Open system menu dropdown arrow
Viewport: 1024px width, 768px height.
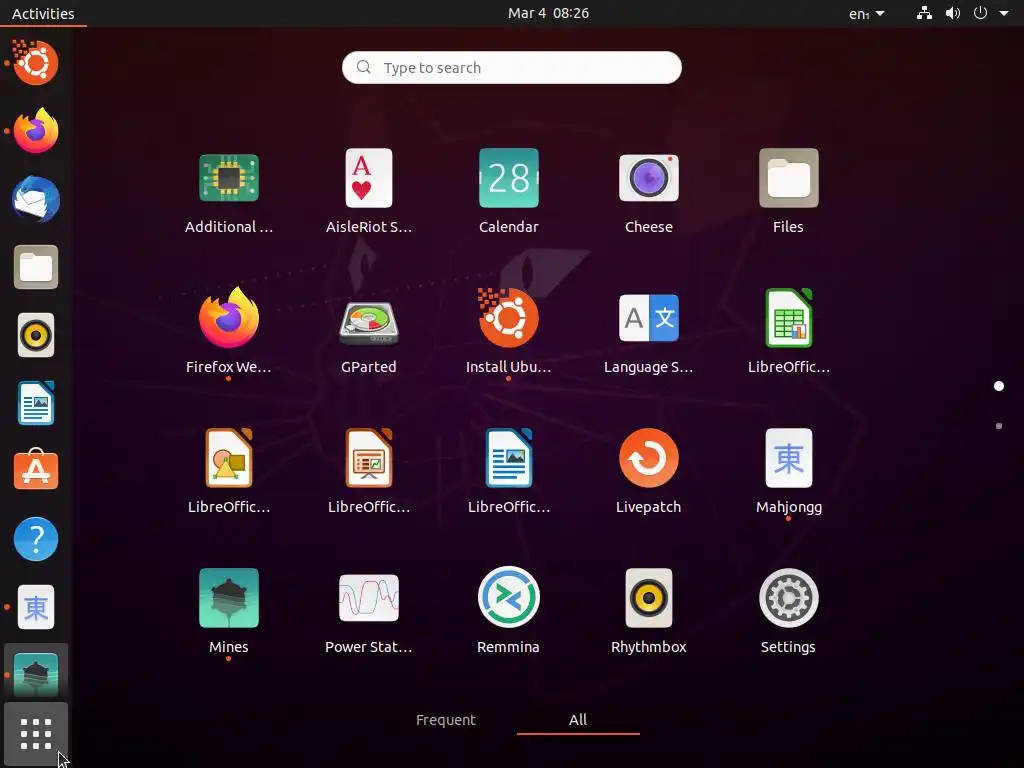pos(1004,13)
